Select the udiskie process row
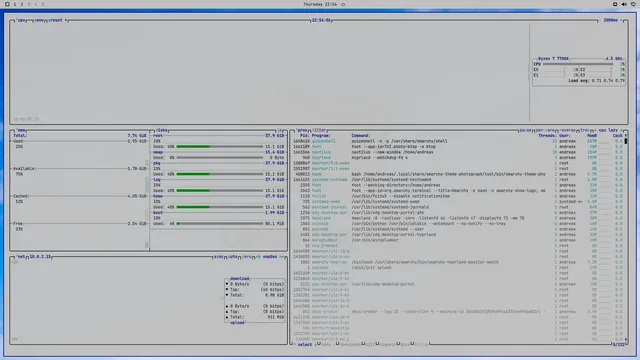 pyautogui.click(x=457, y=224)
